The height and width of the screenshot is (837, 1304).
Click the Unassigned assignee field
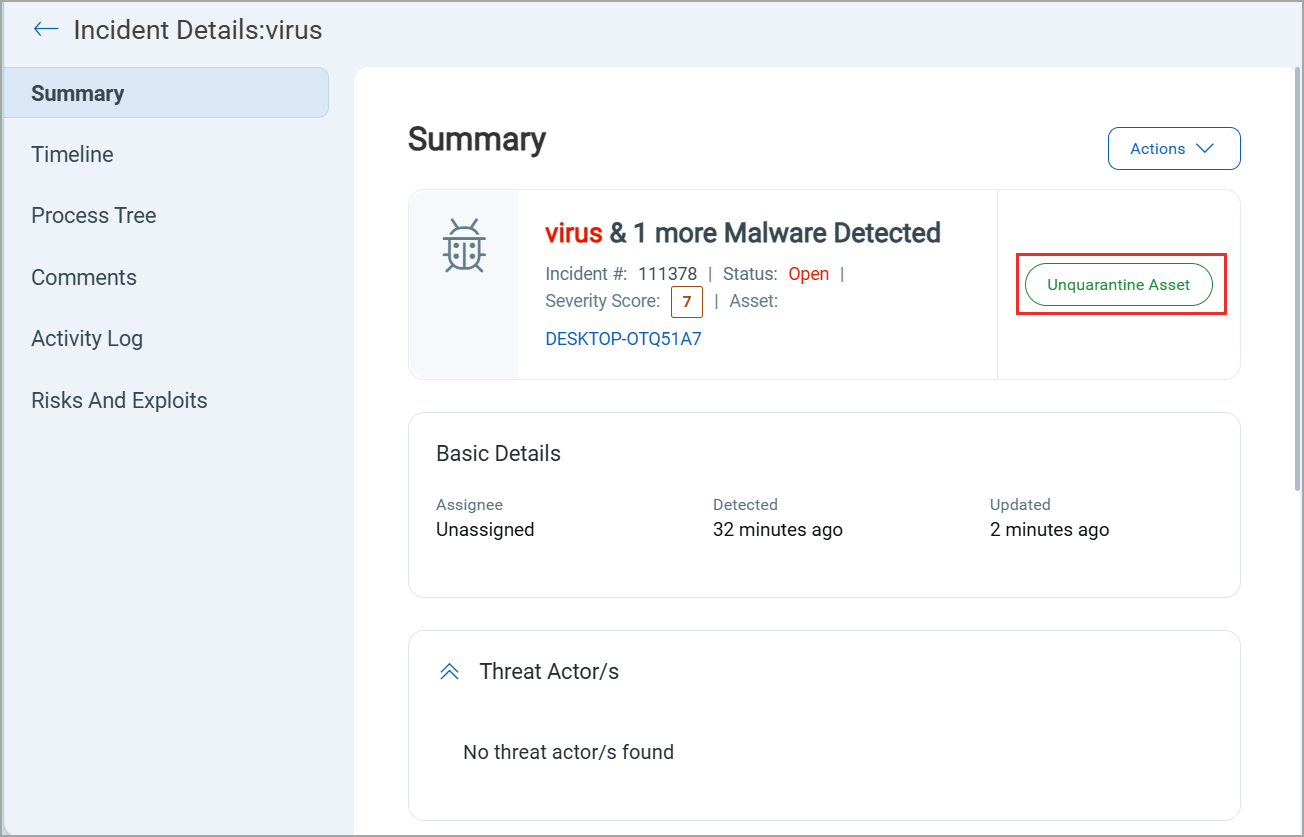pos(485,529)
